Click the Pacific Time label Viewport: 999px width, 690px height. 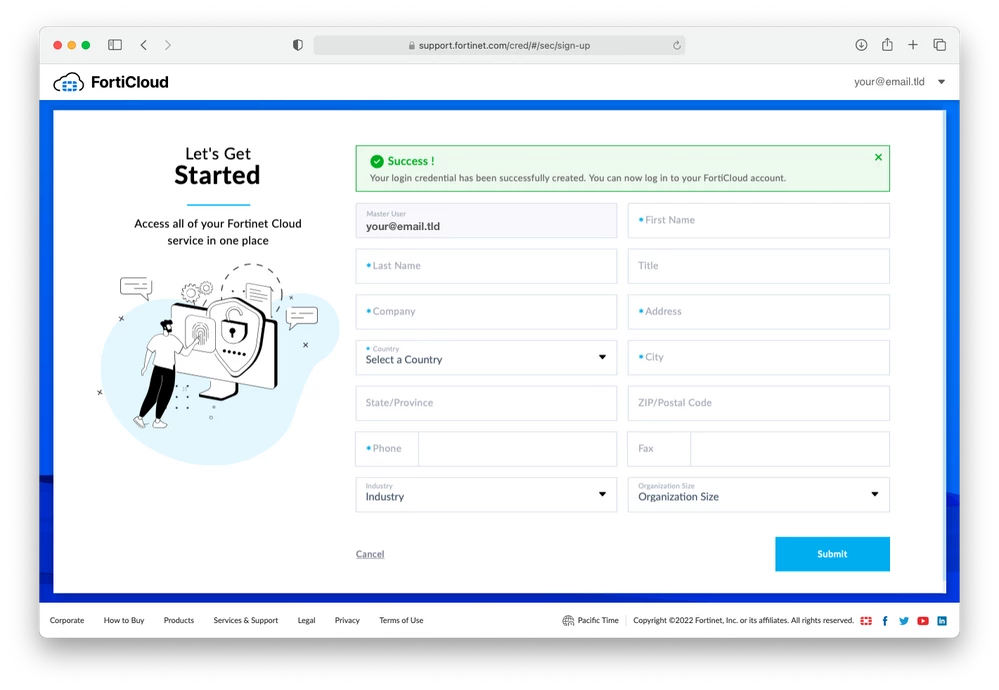[x=598, y=621]
